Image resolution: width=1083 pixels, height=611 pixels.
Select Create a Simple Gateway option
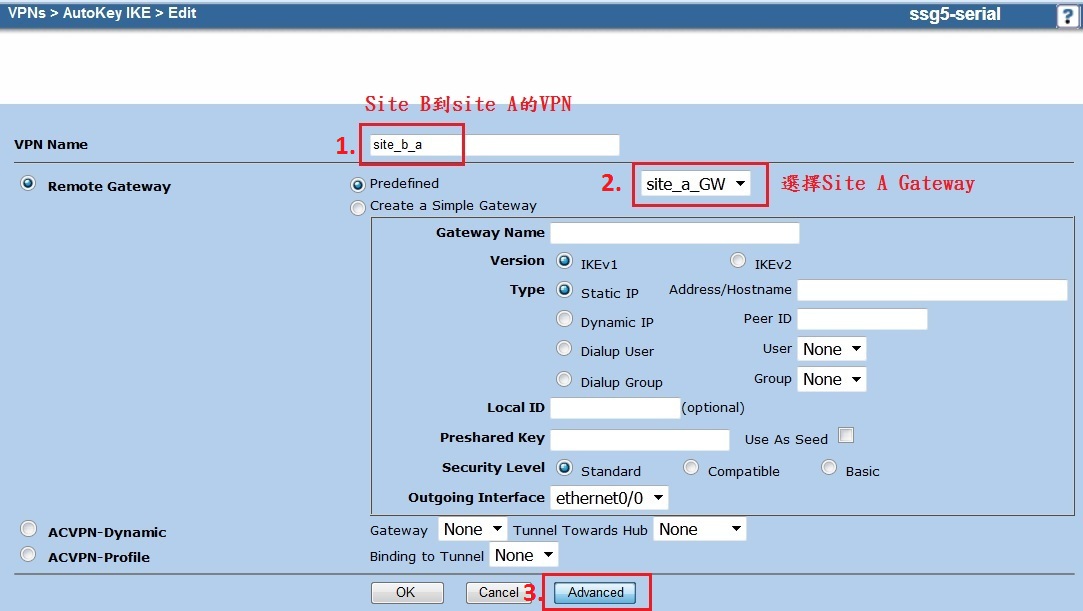(x=358, y=207)
